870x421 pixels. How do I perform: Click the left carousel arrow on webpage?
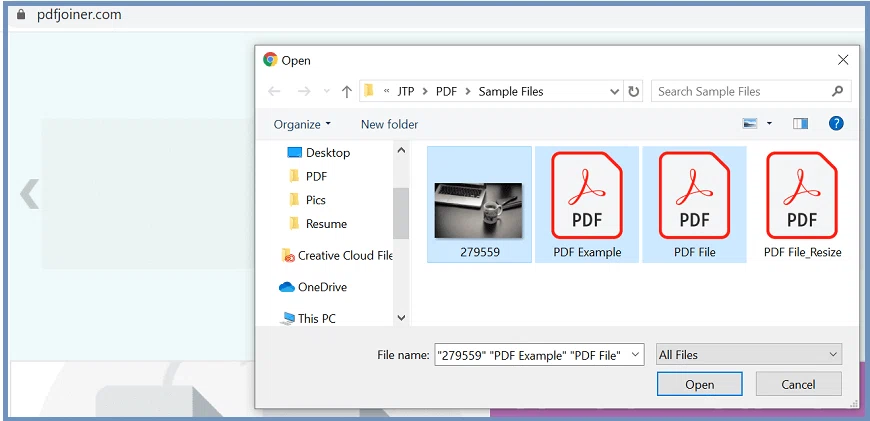point(29,194)
